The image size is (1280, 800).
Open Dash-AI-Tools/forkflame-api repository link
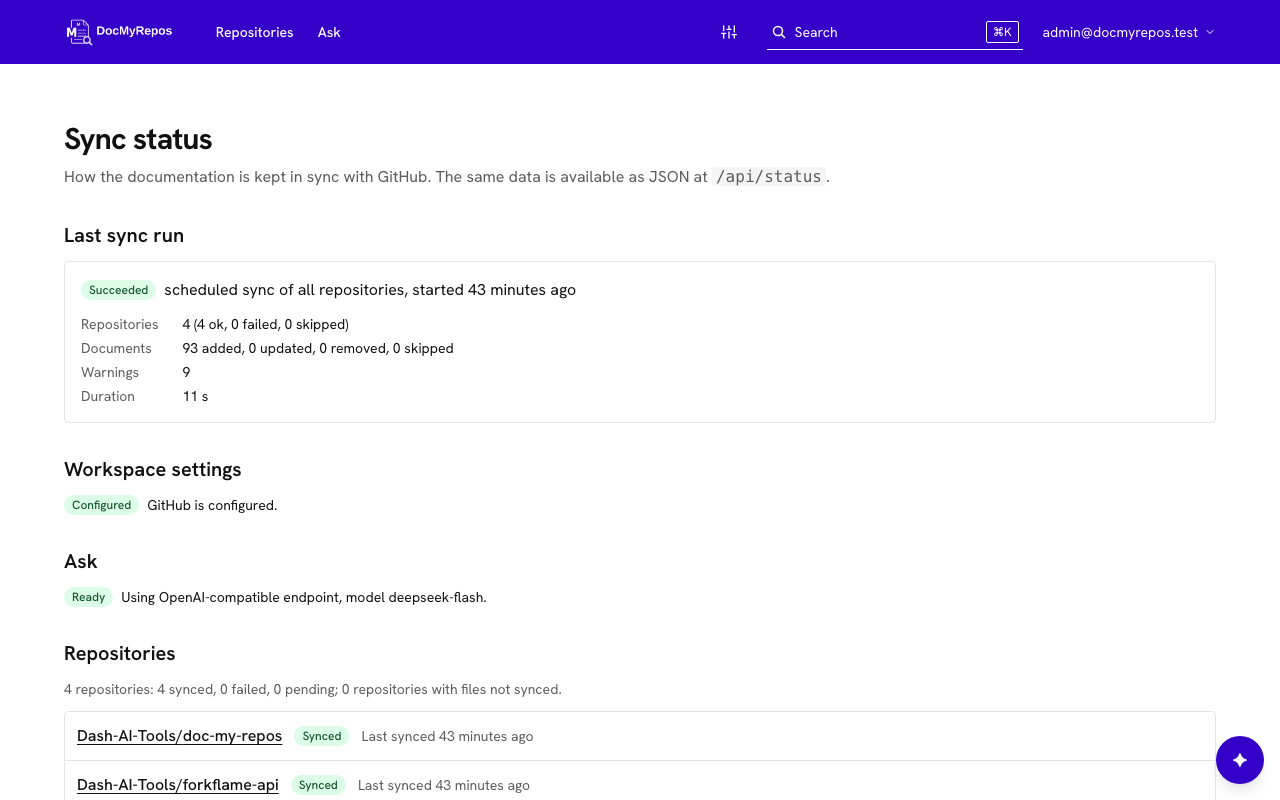point(178,785)
